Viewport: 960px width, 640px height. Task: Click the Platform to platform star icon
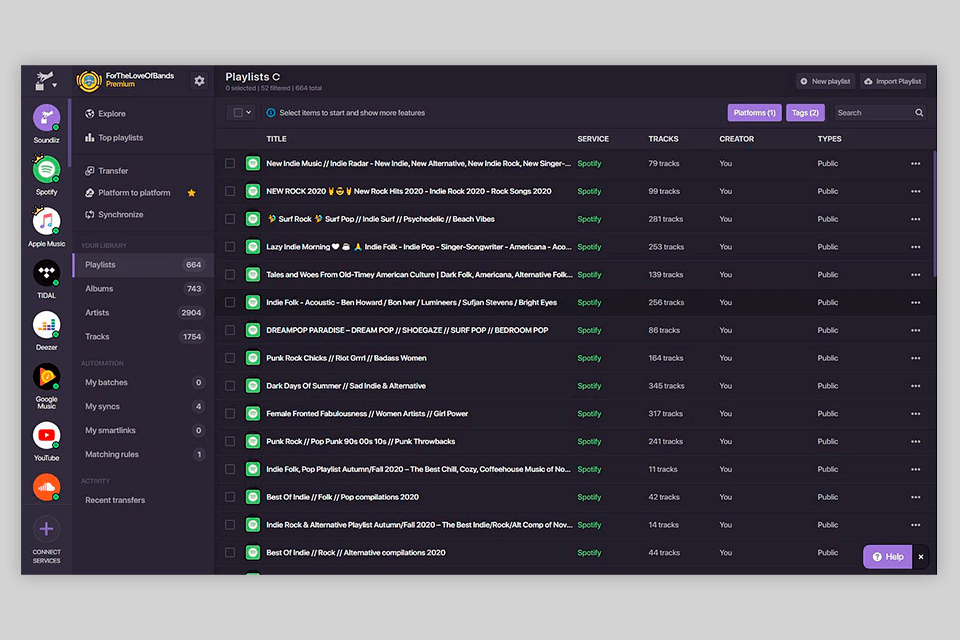[192, 193]
